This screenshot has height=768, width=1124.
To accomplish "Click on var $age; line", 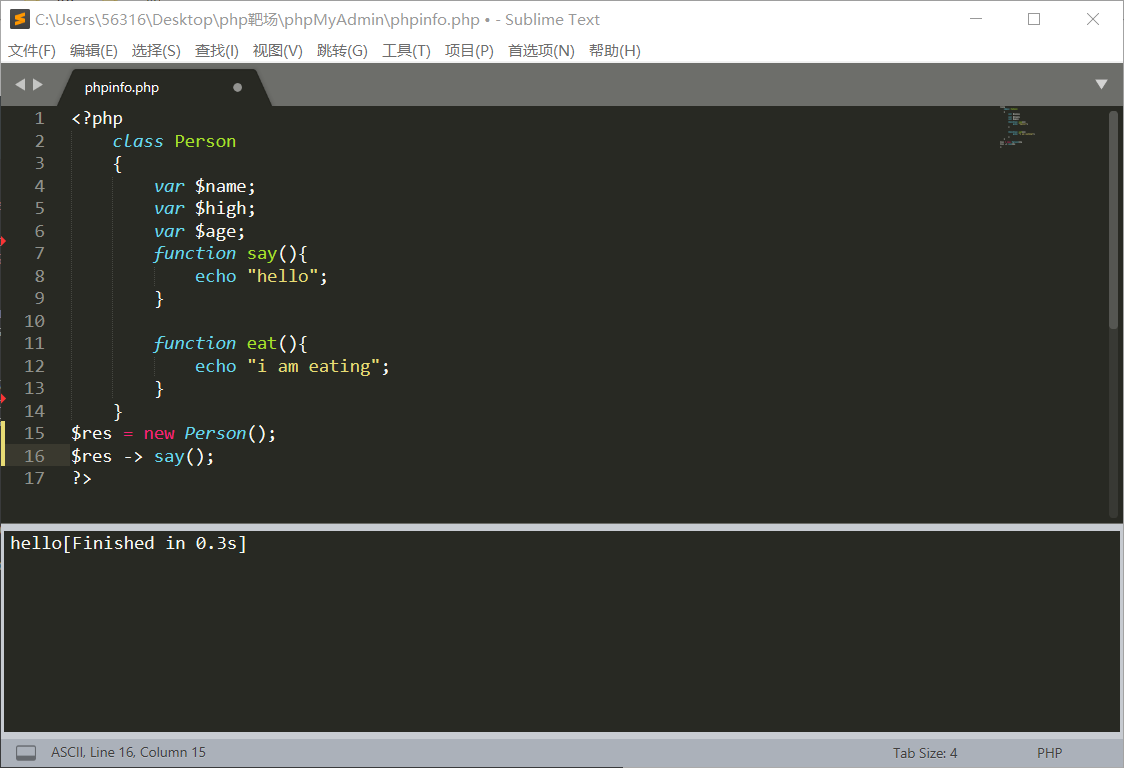I will click(x=199, y=232).
